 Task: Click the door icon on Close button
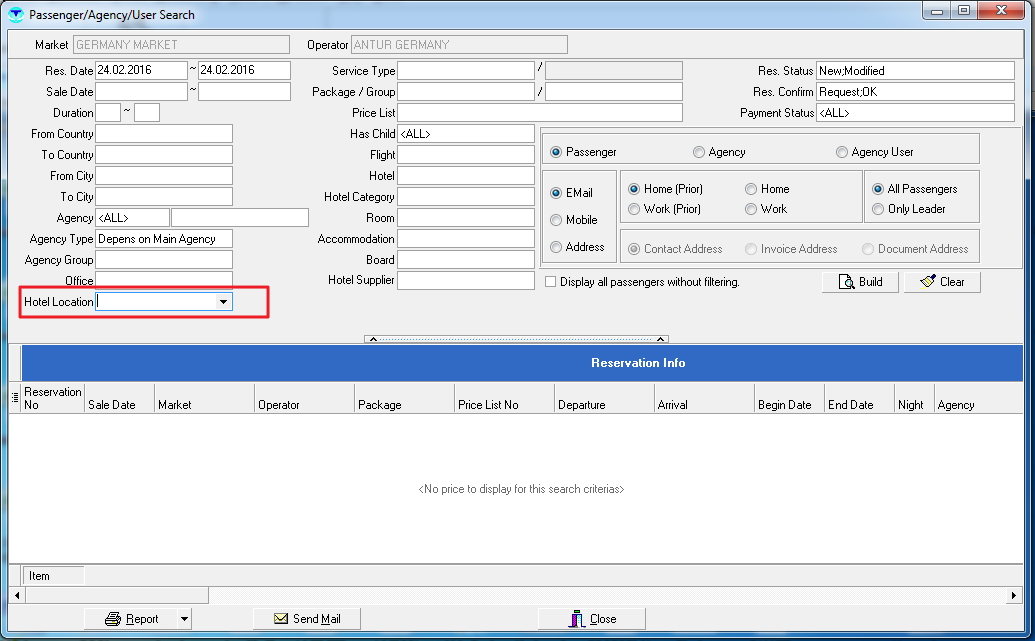pos(577,619)
